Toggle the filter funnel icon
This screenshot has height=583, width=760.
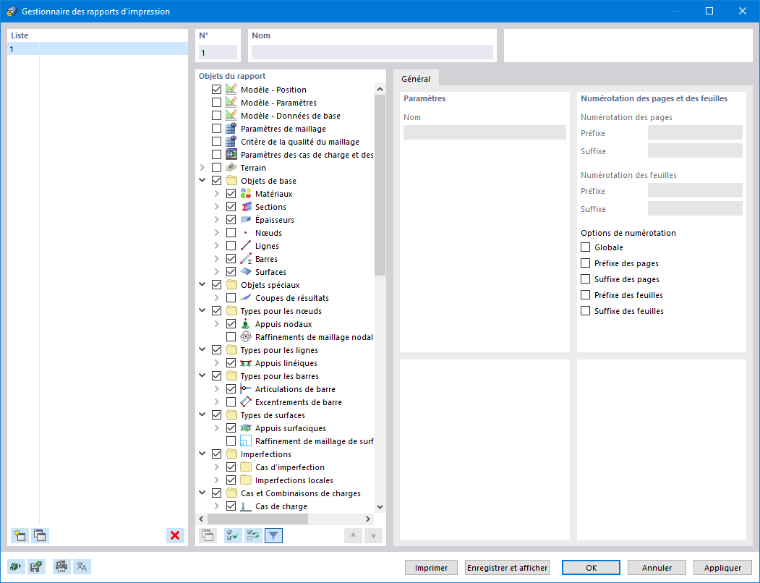coord(274,536)
